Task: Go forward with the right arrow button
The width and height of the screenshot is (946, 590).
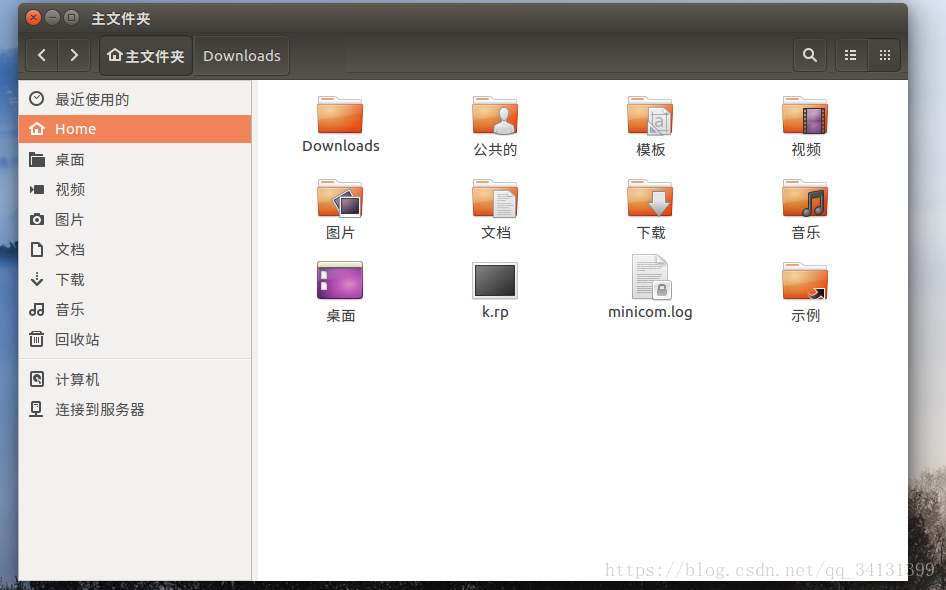Action: click(x=74, y=56)
